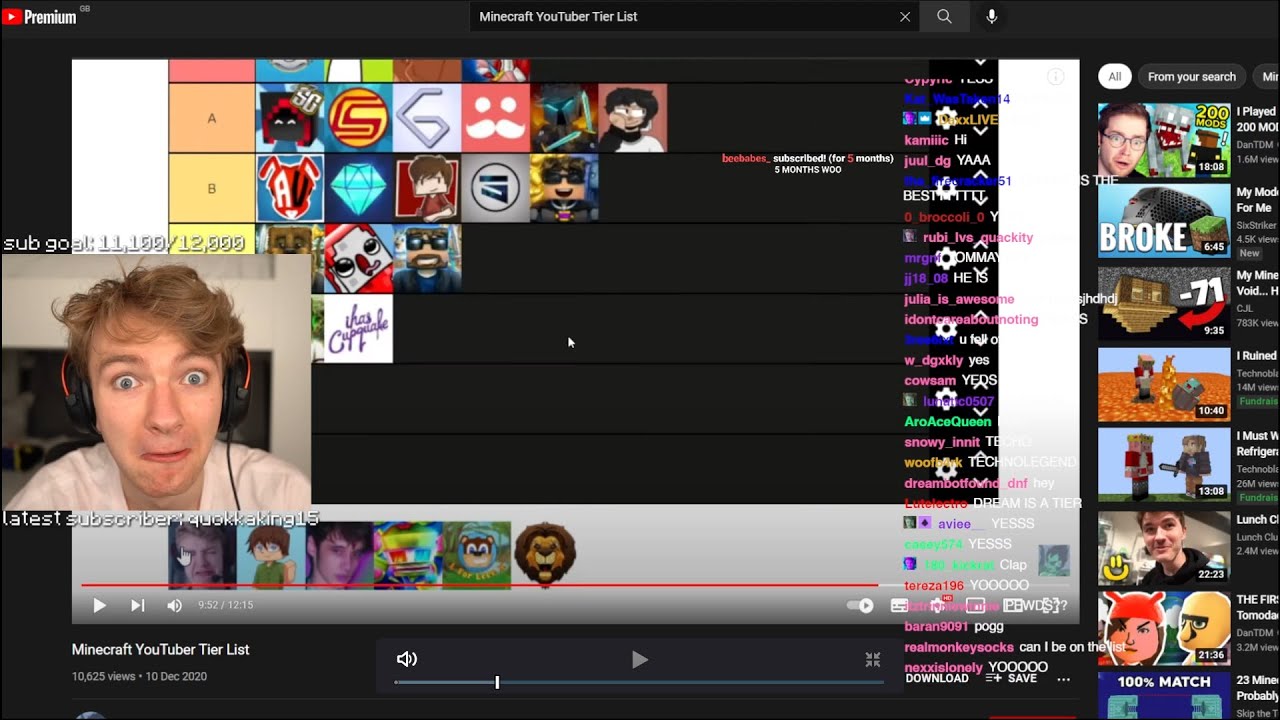Pick the bear badge image from the tray
1280x720 pixels.
point(477,555)
